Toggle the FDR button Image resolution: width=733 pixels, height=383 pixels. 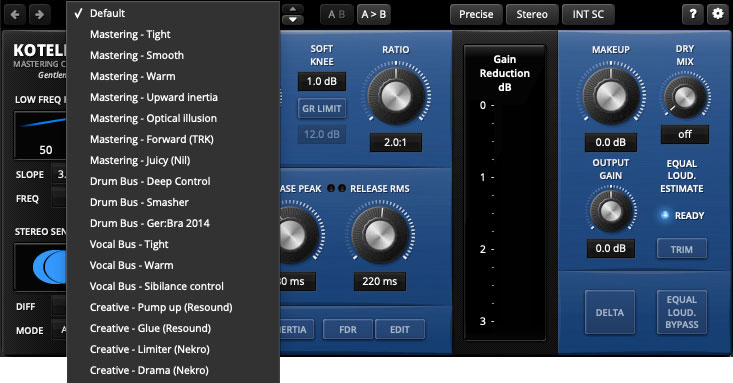pos(348,329)
